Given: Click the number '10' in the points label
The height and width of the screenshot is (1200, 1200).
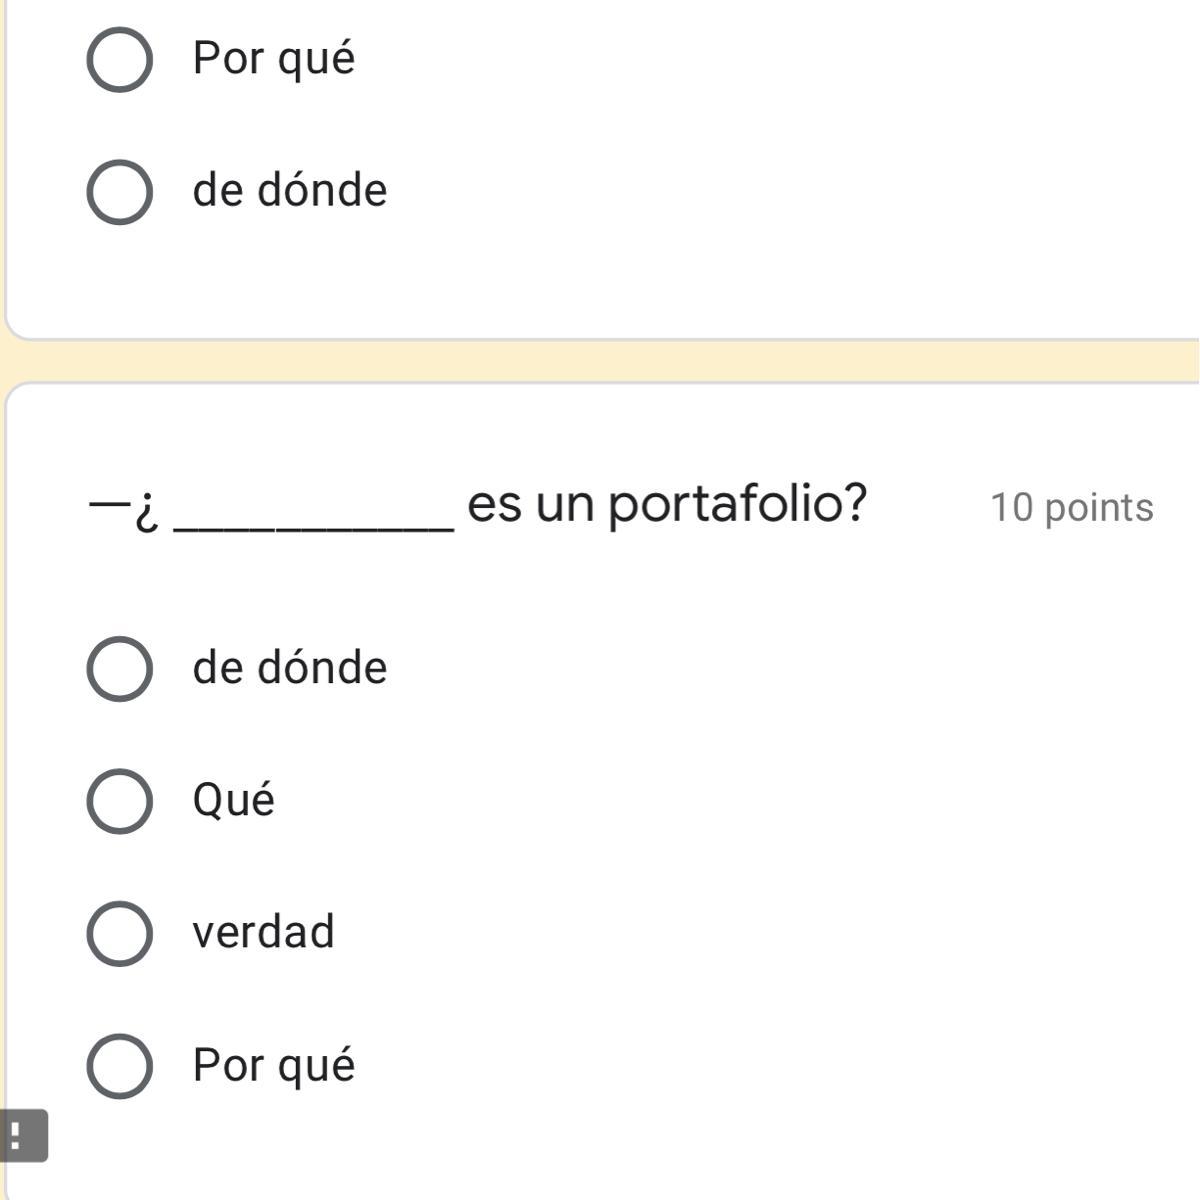Looking at the screenshot, I should tap(1011, 507).
